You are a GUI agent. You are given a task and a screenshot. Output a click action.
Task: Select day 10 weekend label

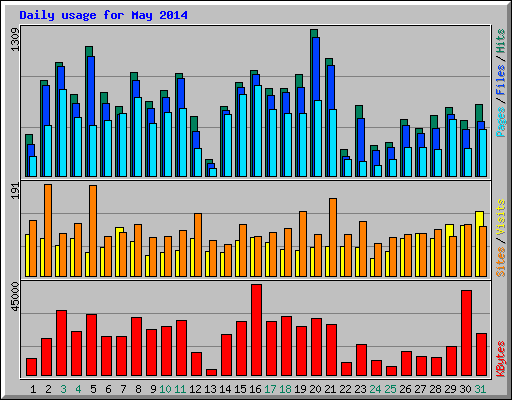pos(165,389)
